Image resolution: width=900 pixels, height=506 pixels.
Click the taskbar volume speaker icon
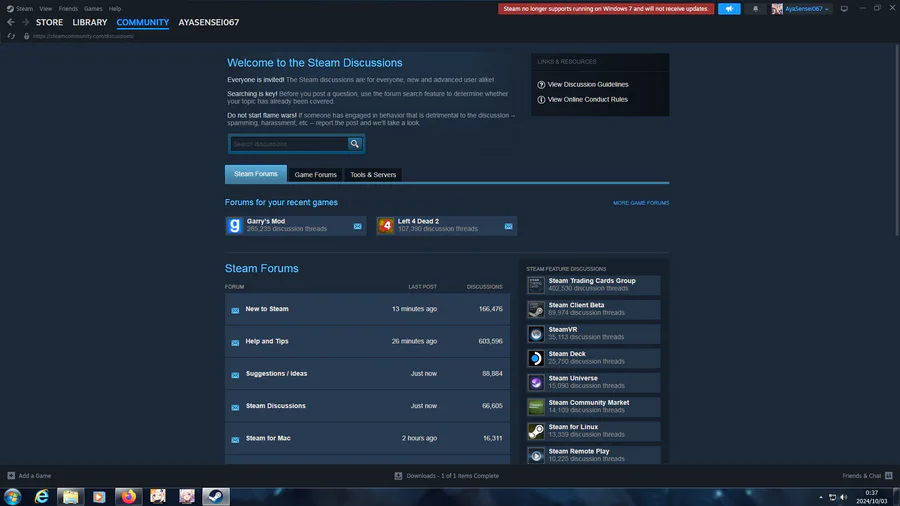[x=844, y=497]
